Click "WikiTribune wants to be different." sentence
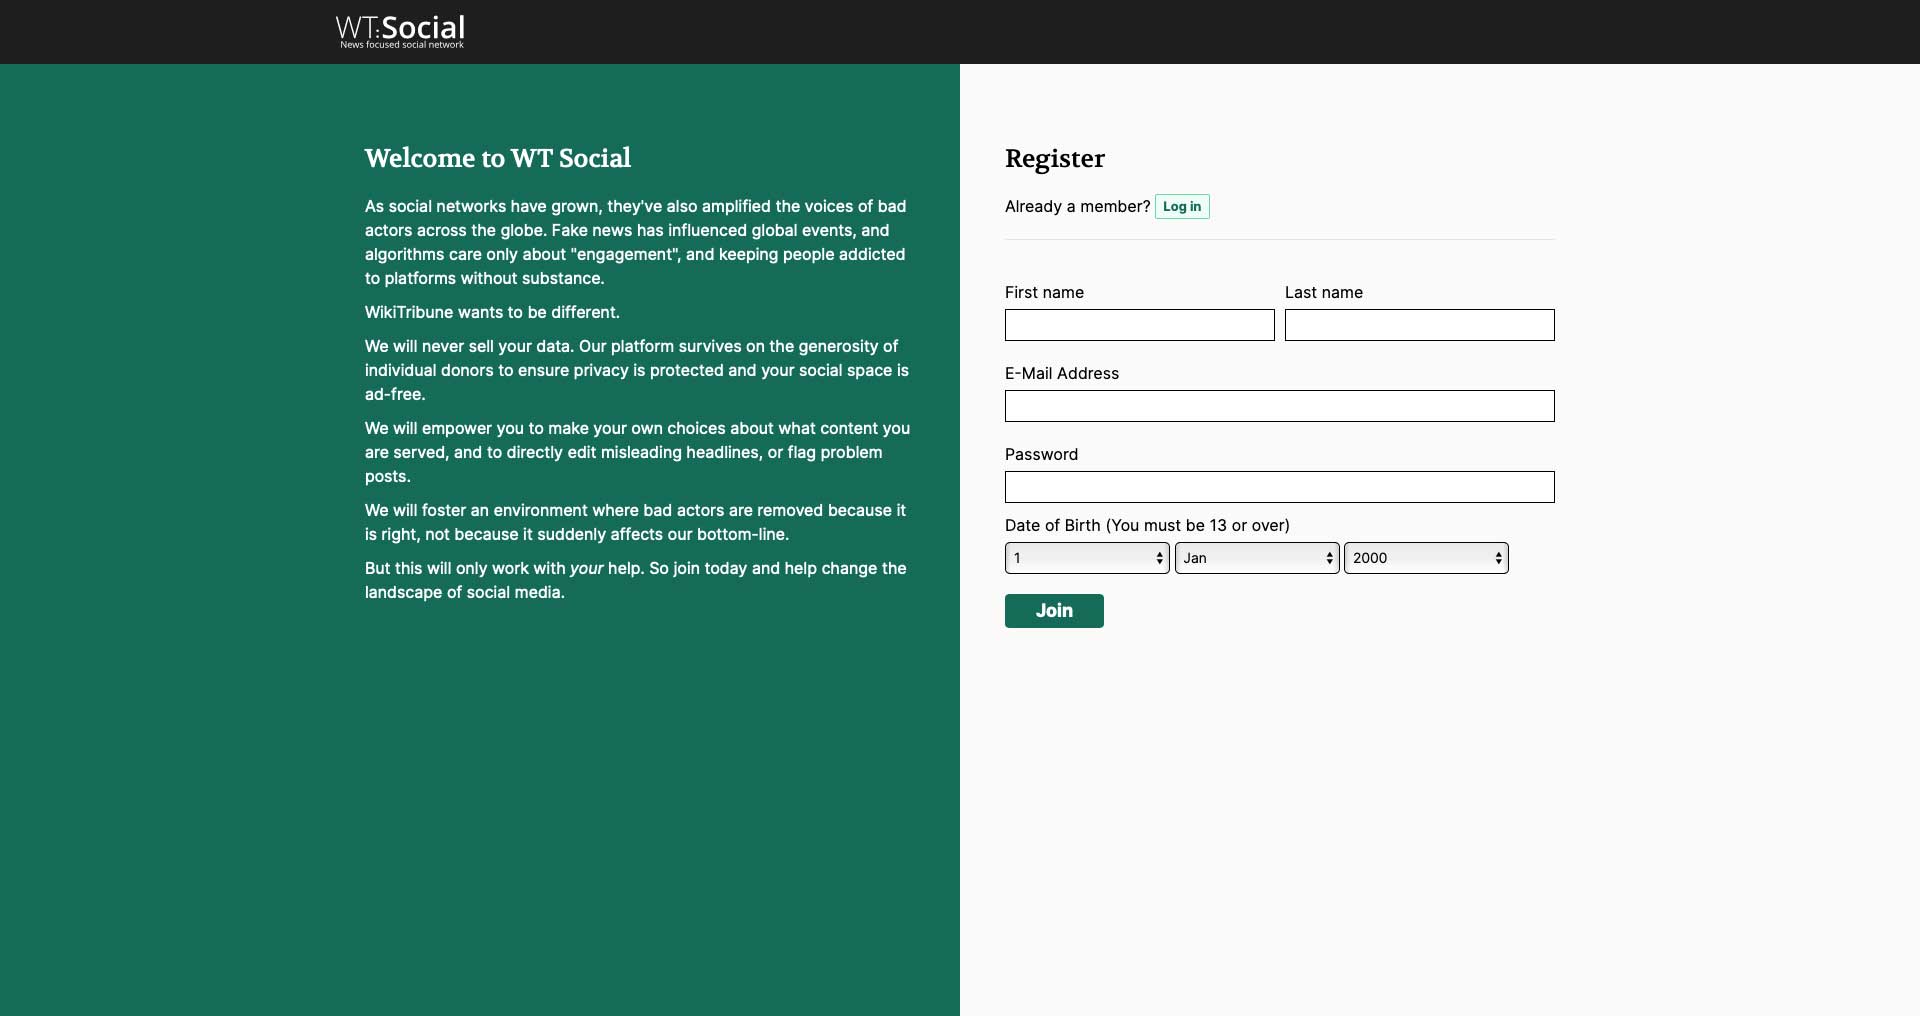The width and height of the screenshot is (1920, 1016). tap(492, 313)
